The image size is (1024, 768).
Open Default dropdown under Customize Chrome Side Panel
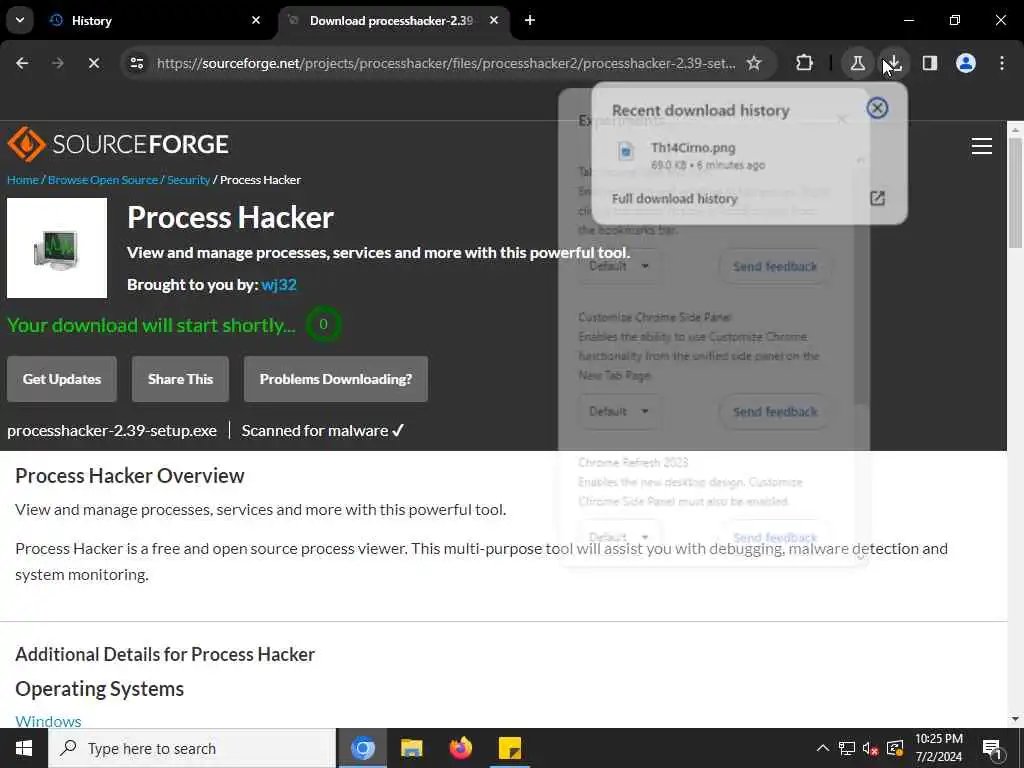(x=618, y=411)
